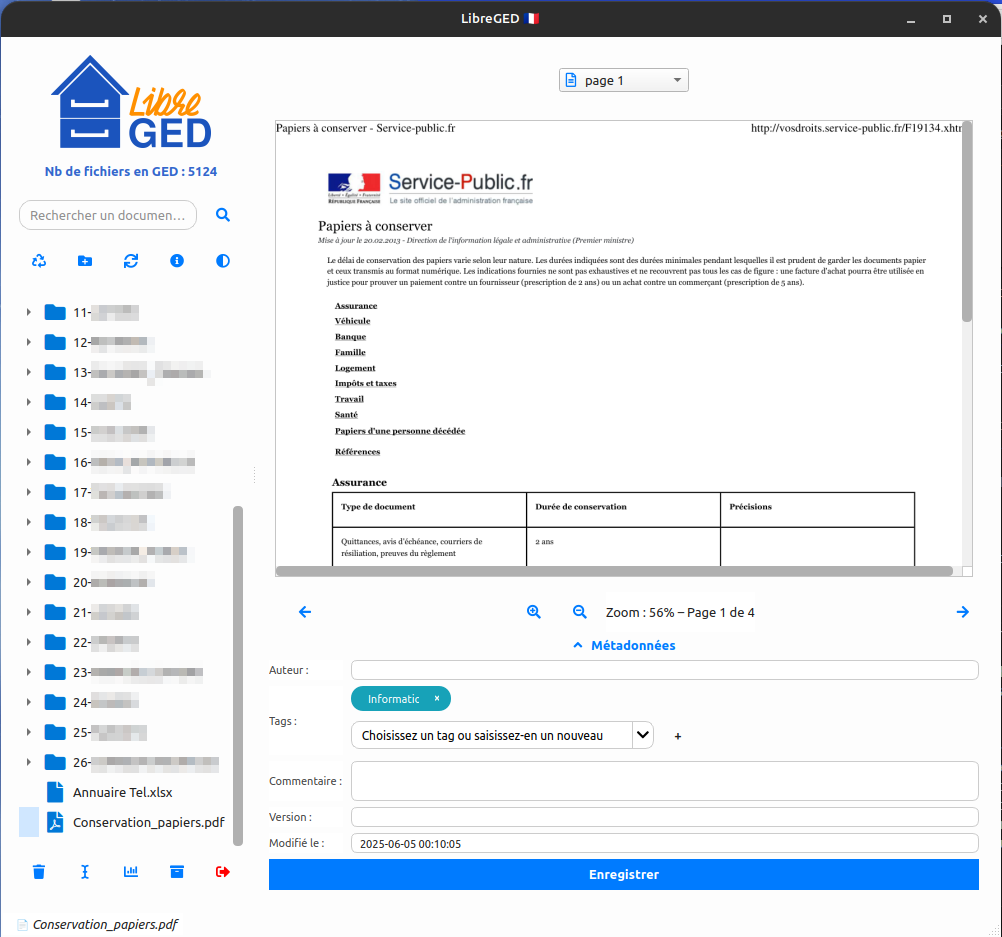Viewport: 1002px width, 937px height.
Task: Click the rename text-cursor icon
Action: pos(85,872)
